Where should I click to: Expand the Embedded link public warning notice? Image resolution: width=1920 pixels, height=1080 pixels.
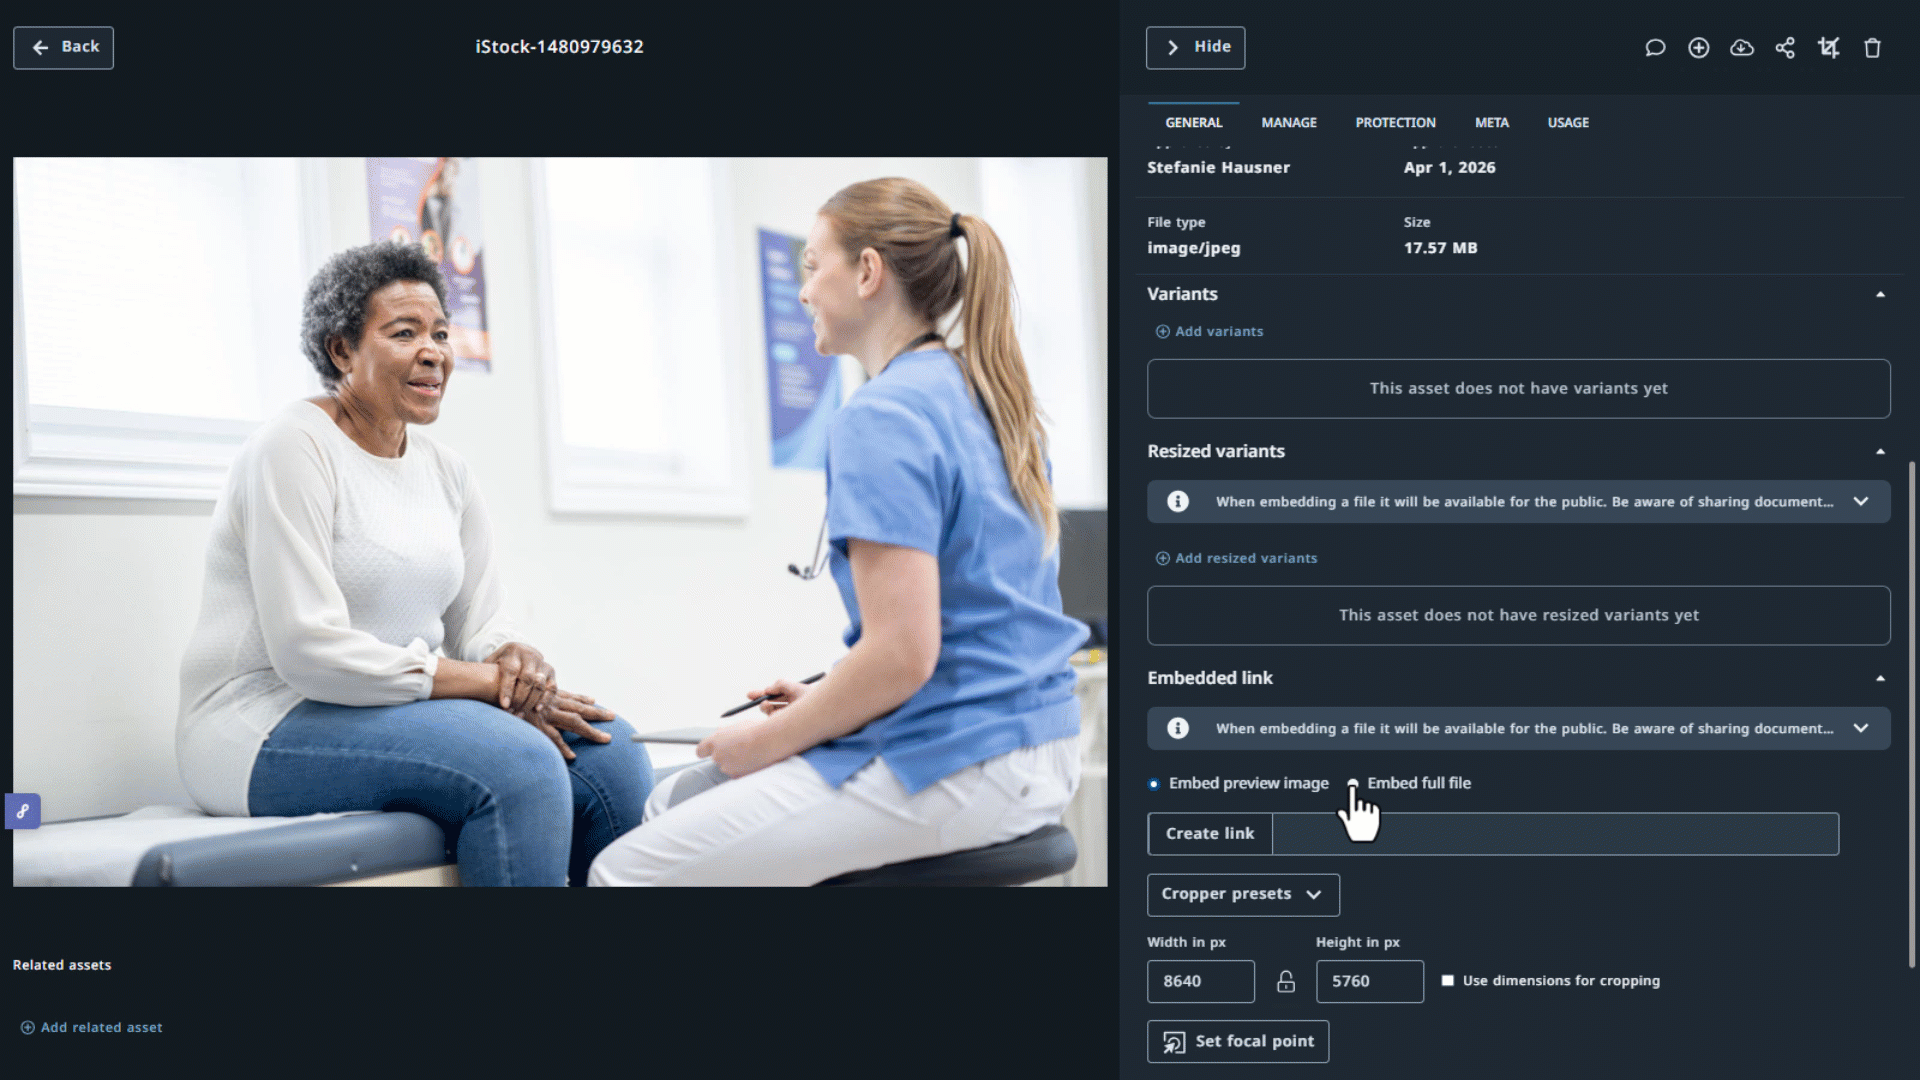coord(1860,728)
